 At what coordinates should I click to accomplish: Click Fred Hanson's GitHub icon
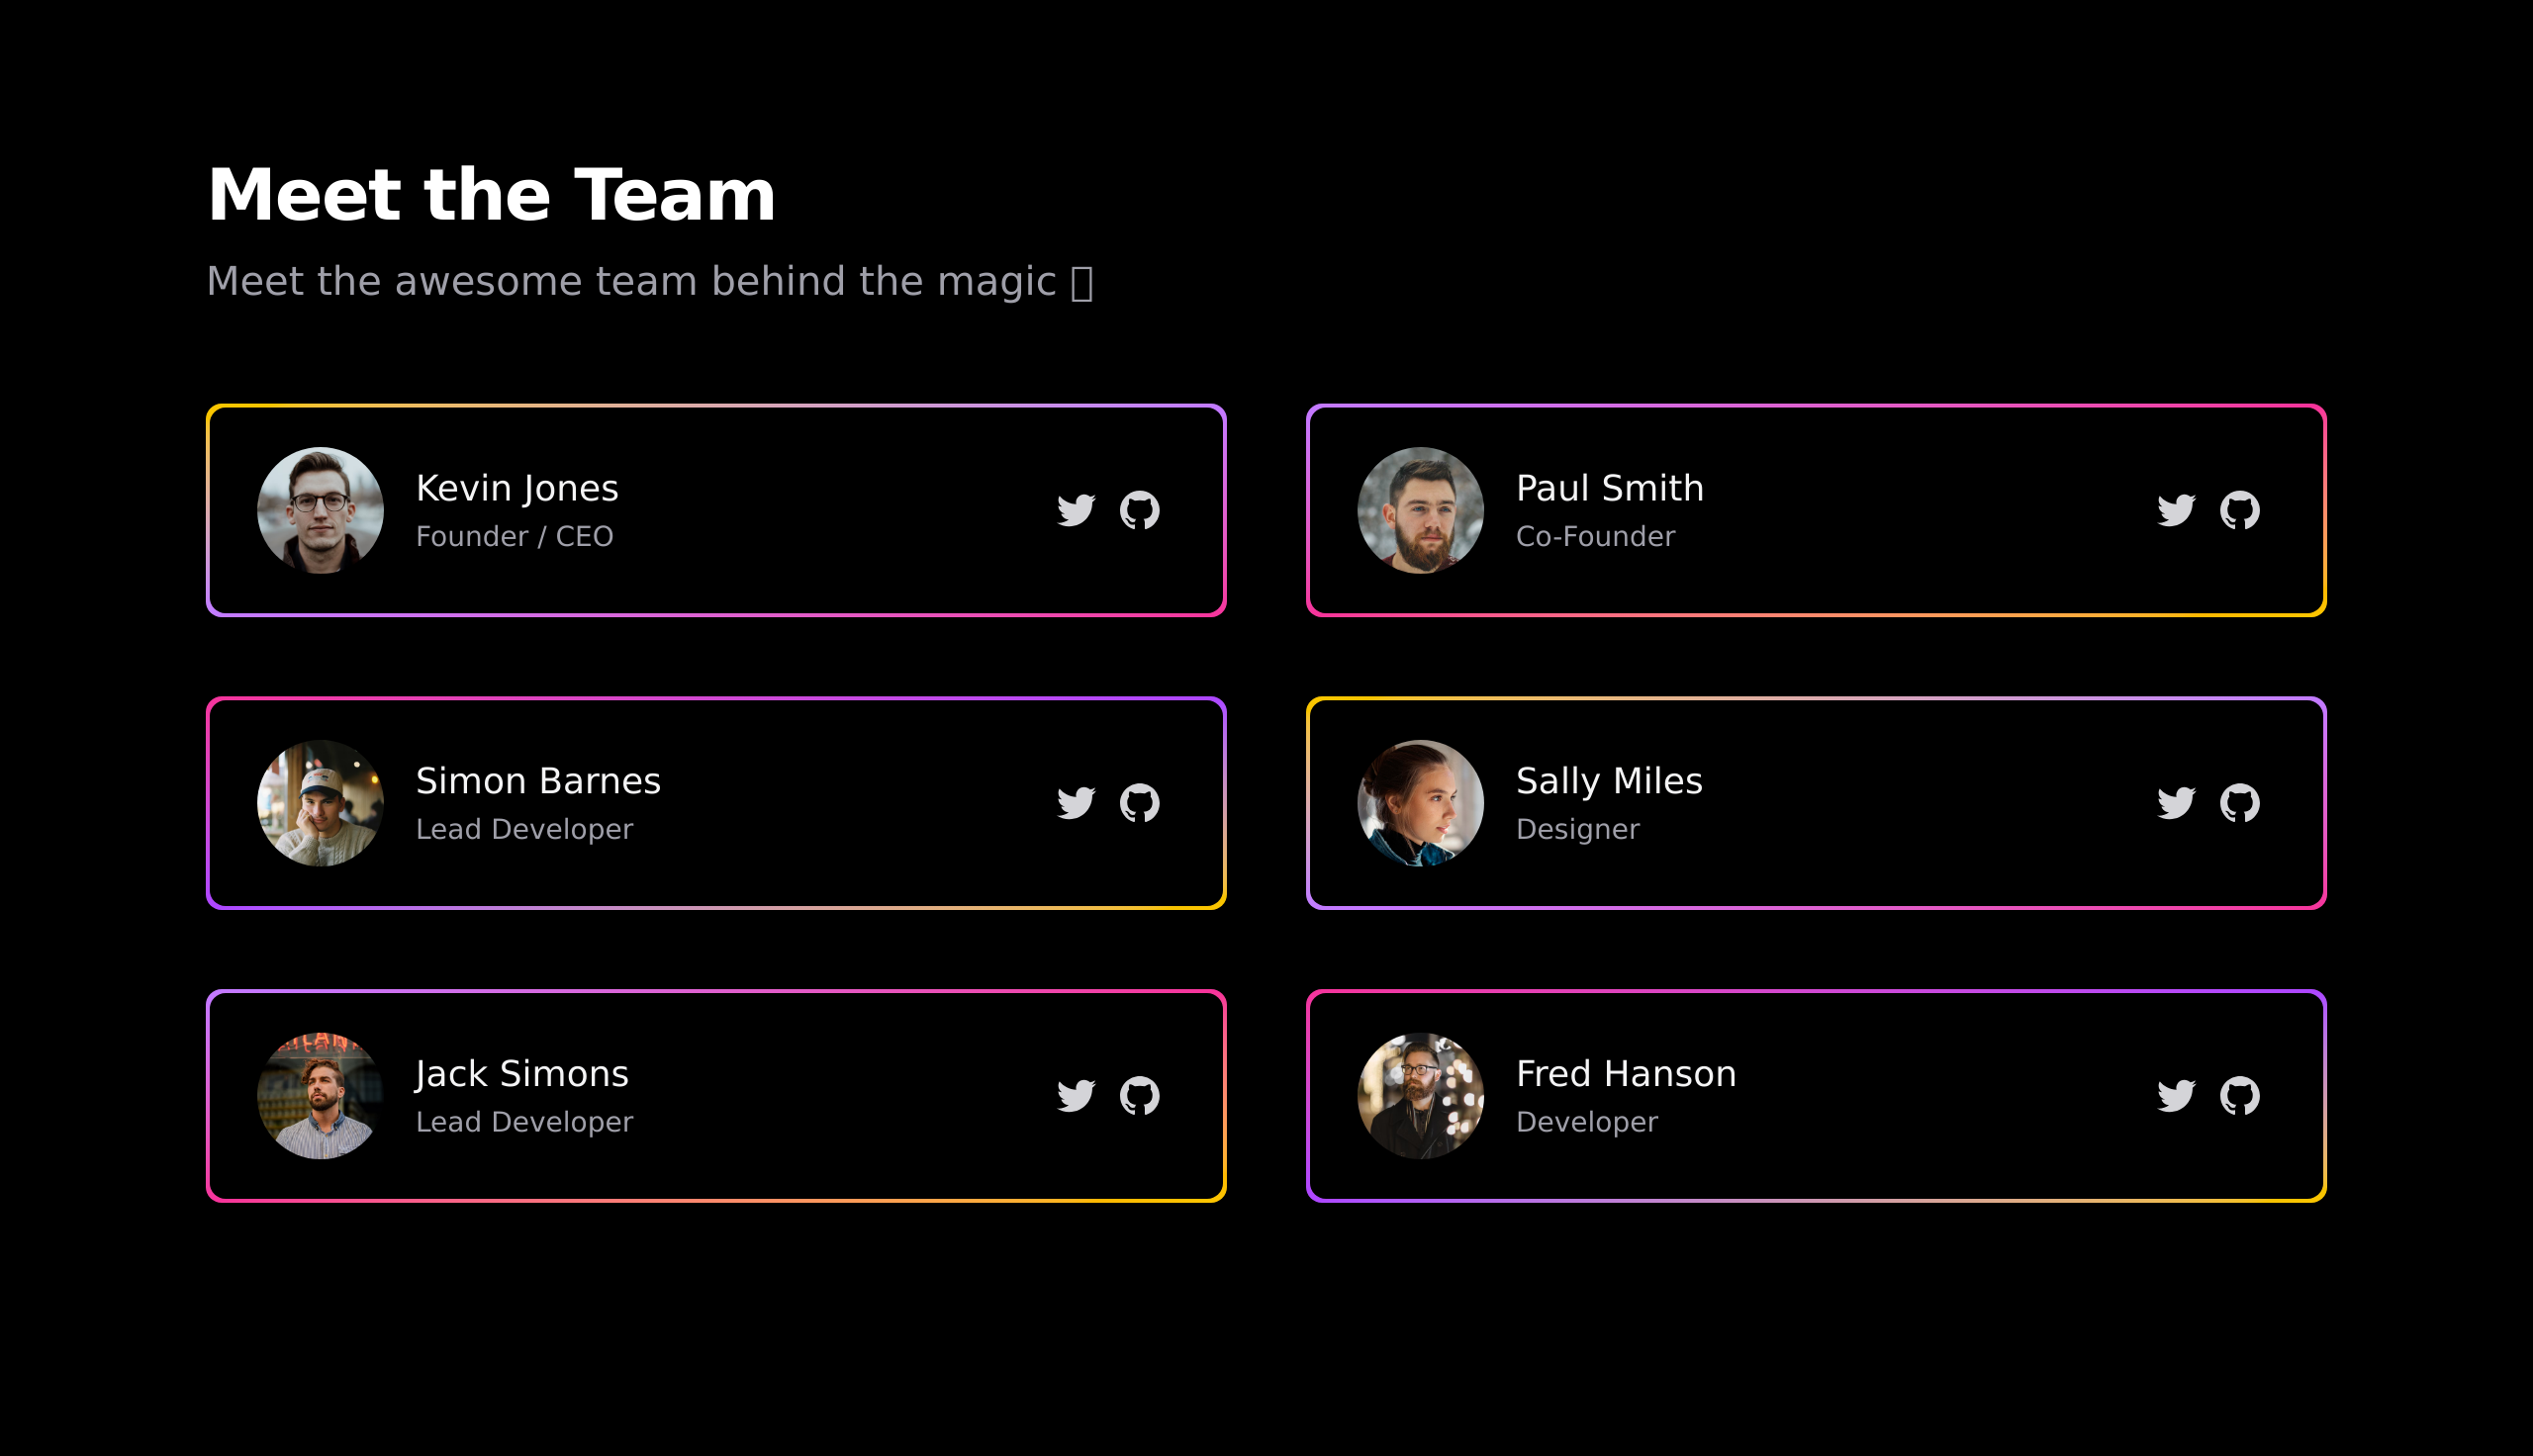(2240, 1096)
